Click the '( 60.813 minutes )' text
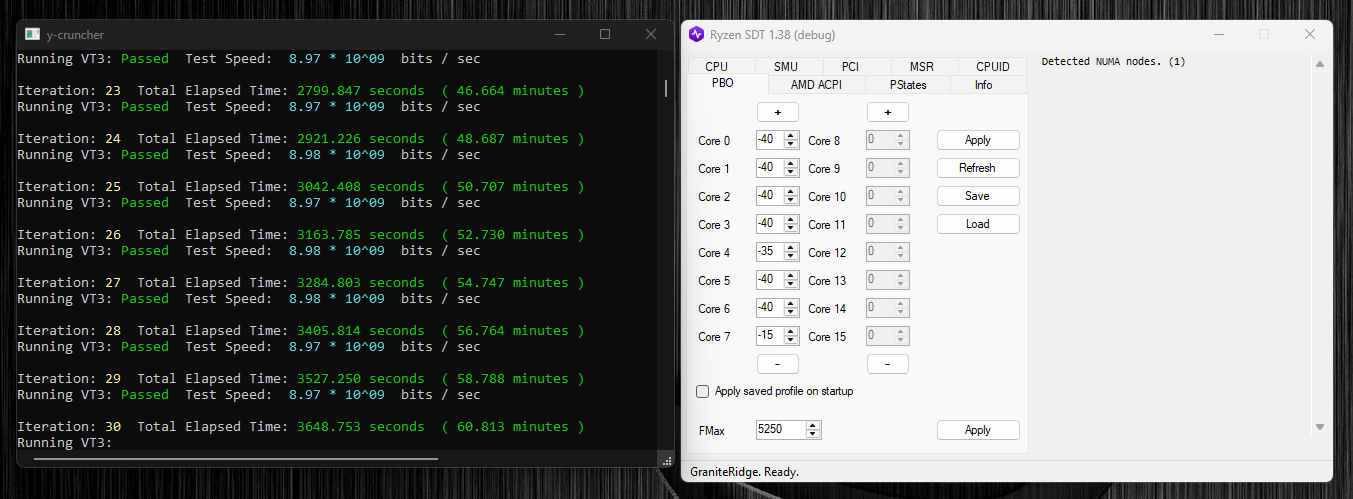 pos(513,427)
